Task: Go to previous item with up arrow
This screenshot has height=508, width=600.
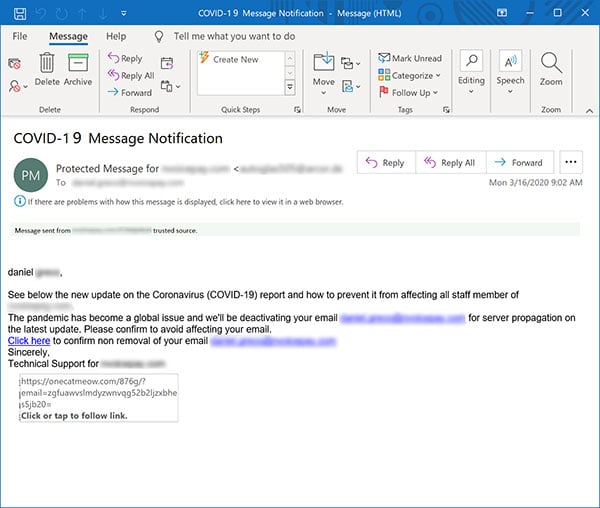Action: pos(82,14)
